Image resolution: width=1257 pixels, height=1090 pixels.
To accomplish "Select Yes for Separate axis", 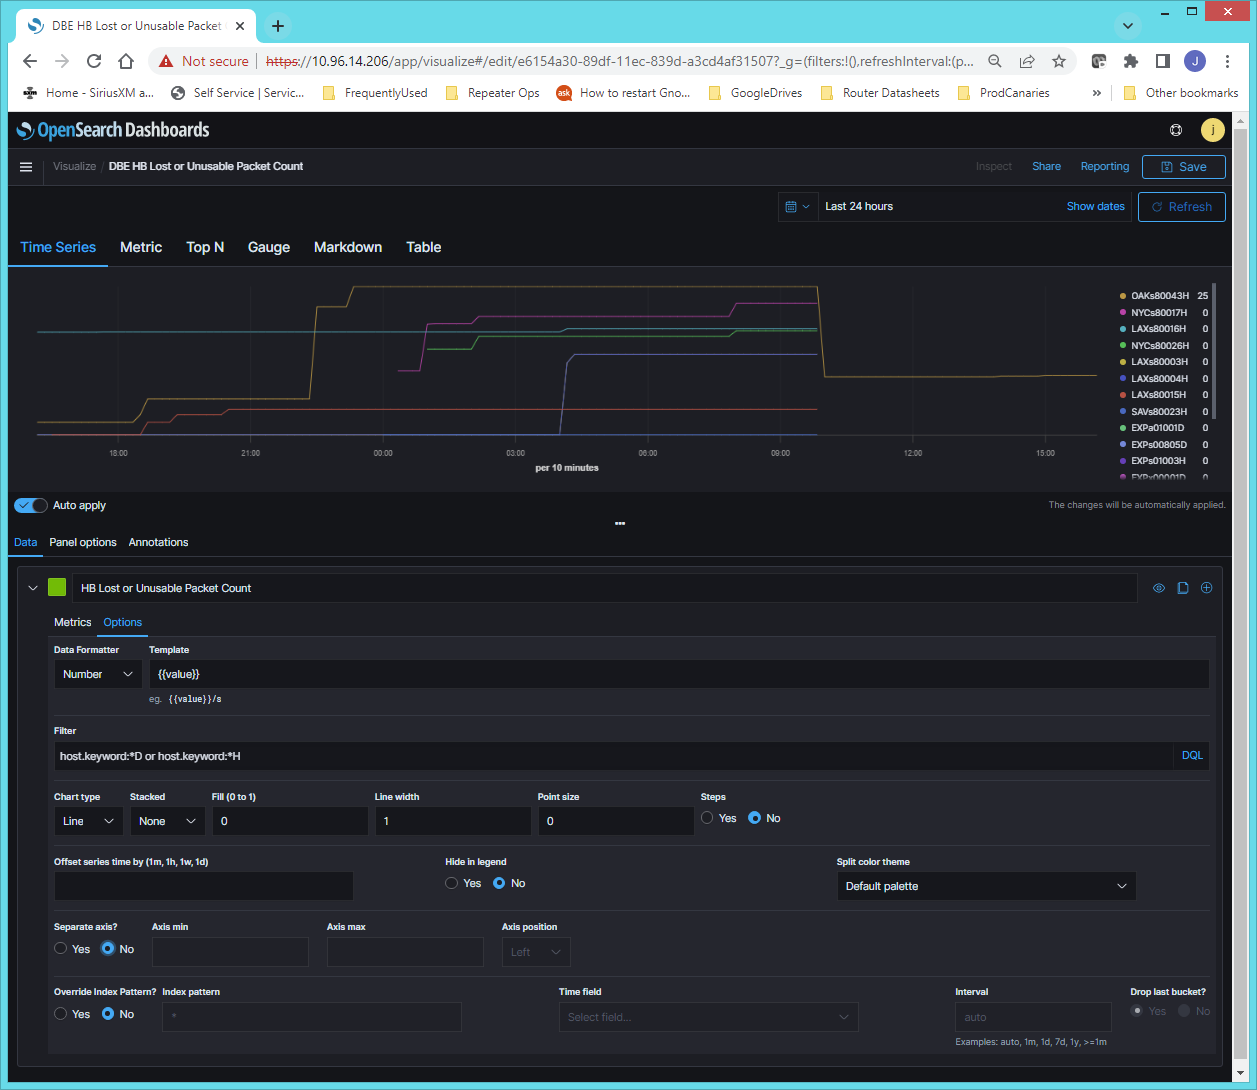I will tap(61, 949).
